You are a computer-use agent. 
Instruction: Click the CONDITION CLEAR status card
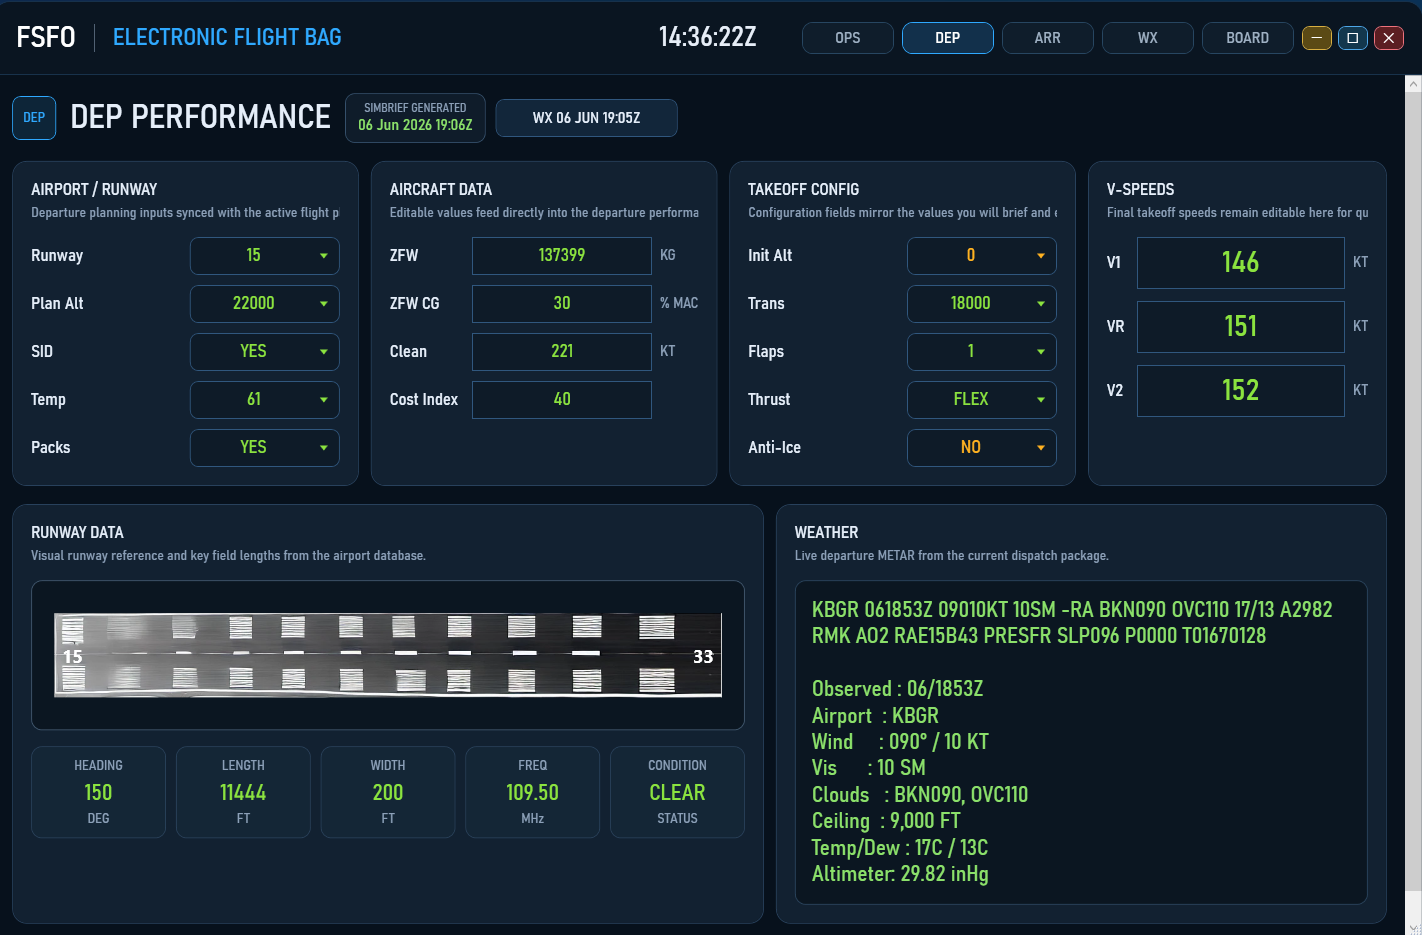click(678, 792)
